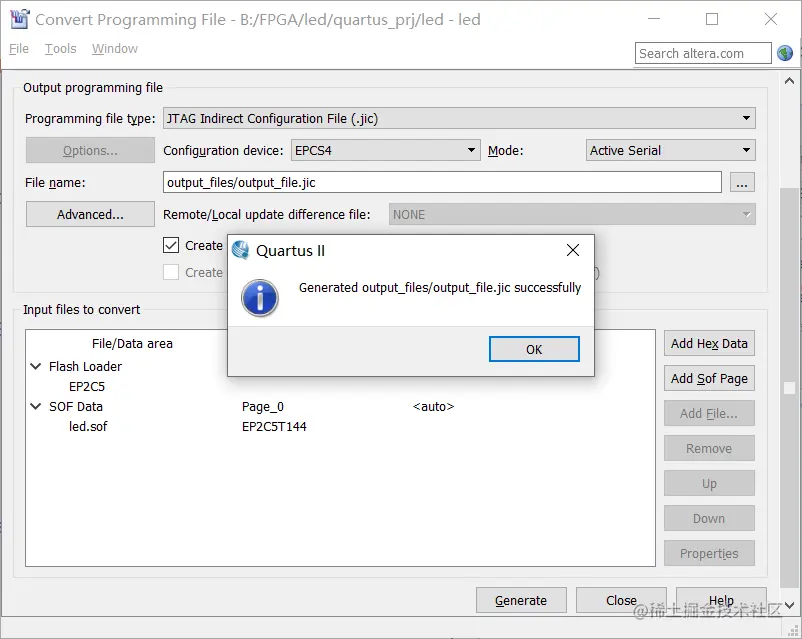This screenshot has height=639, width=802.
Task: Click the File/Data area column header
Action: coord(132,343)
